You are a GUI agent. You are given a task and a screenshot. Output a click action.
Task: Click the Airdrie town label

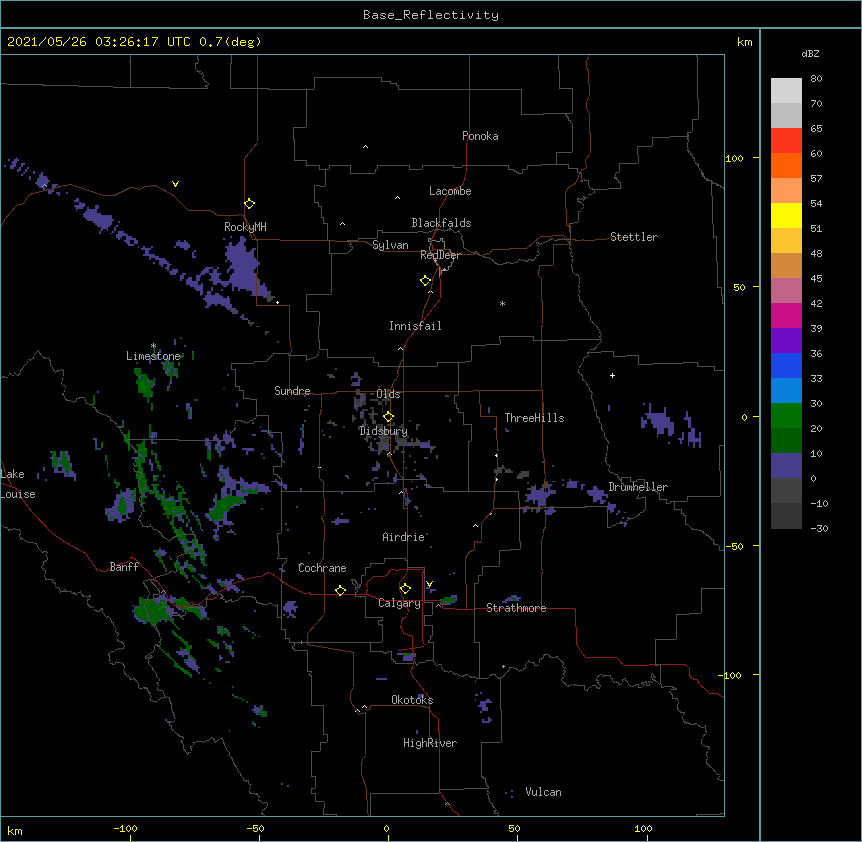(404, 537)
